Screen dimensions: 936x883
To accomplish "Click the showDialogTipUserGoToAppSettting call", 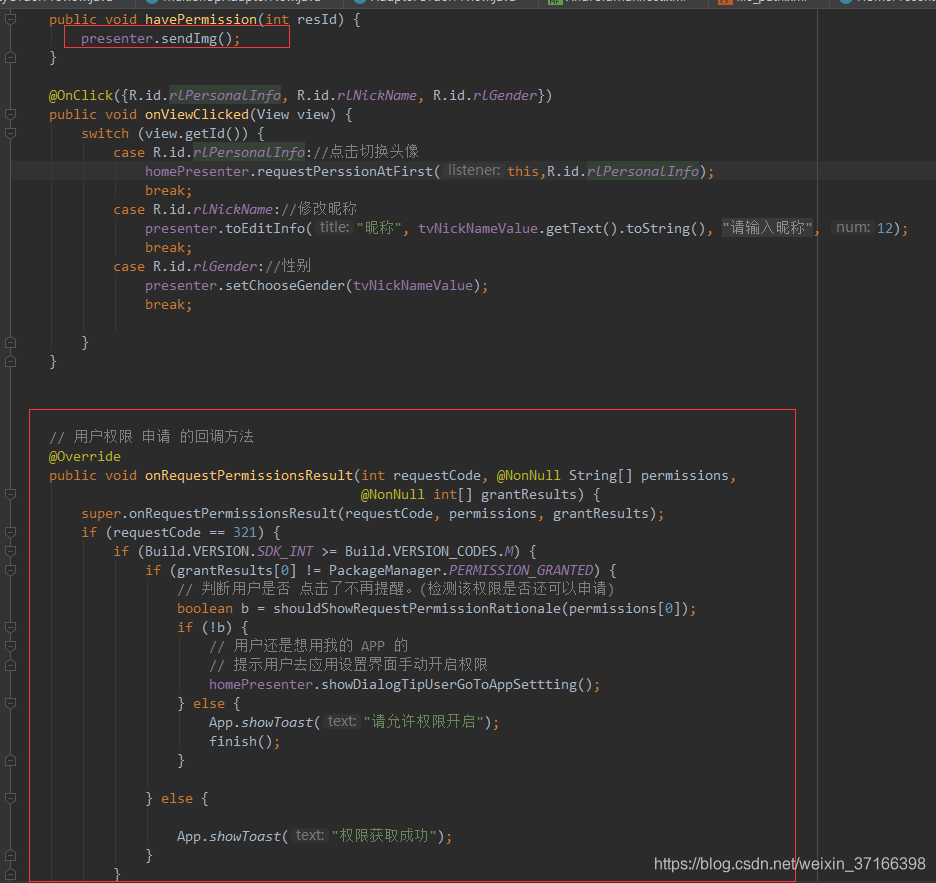I will 449,685.
